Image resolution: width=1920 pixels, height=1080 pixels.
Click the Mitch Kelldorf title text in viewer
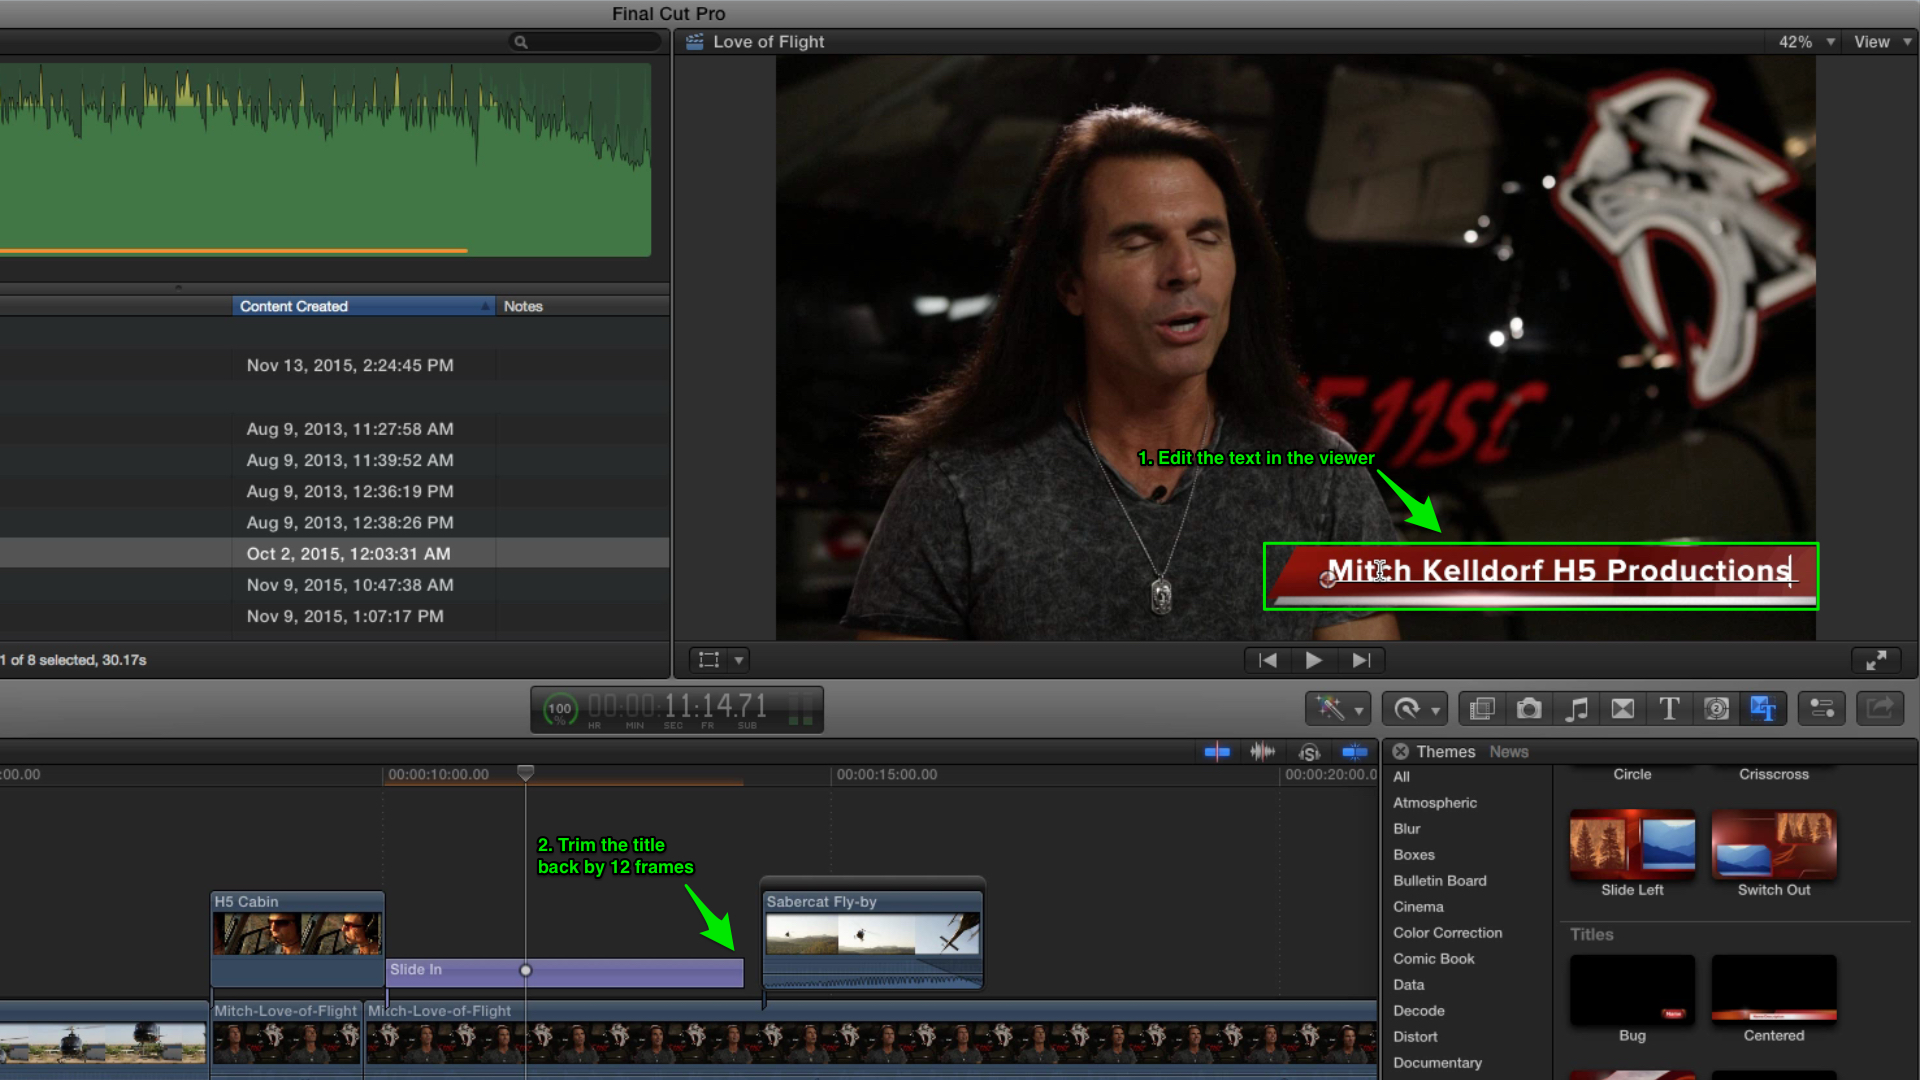[x=1558, y=571]
